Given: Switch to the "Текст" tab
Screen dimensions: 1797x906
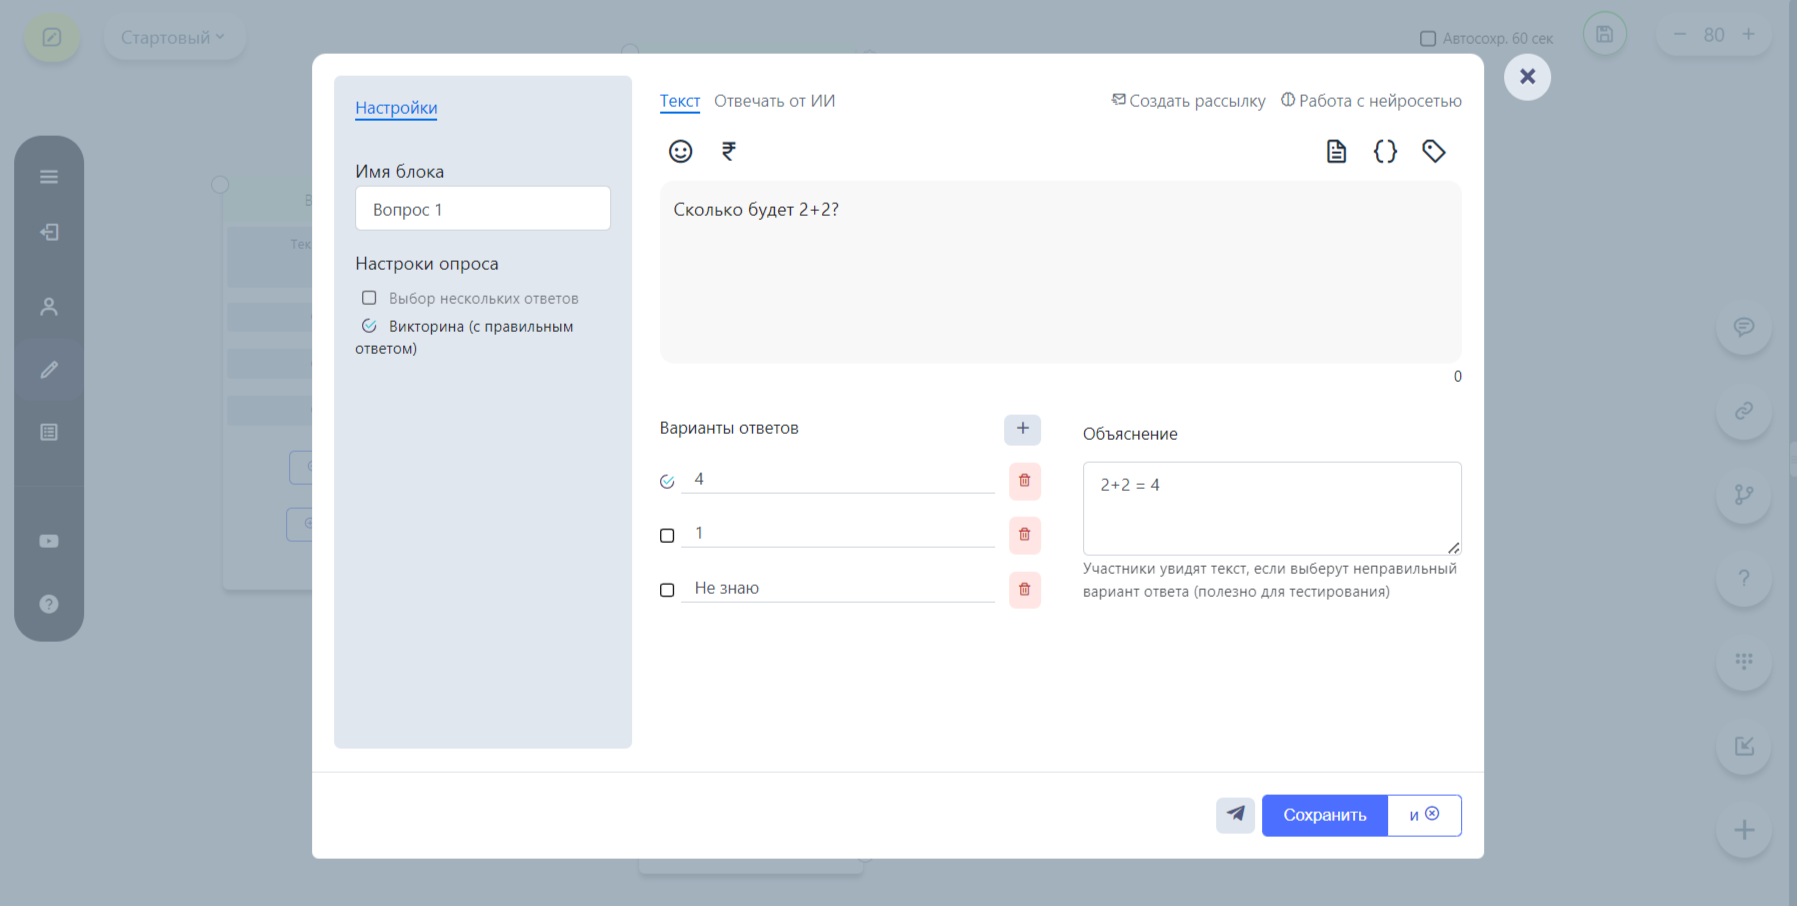Looking at the screenshot, I should (x=680, y=101).
